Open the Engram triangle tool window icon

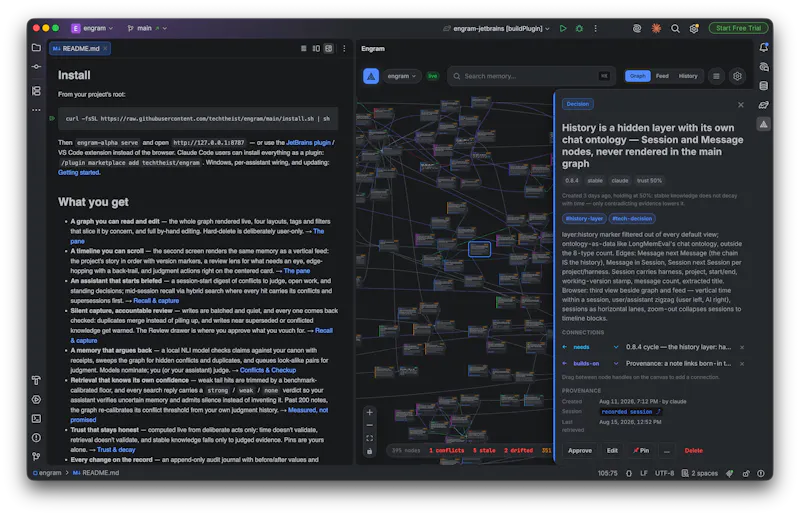[x=763, y=124]
